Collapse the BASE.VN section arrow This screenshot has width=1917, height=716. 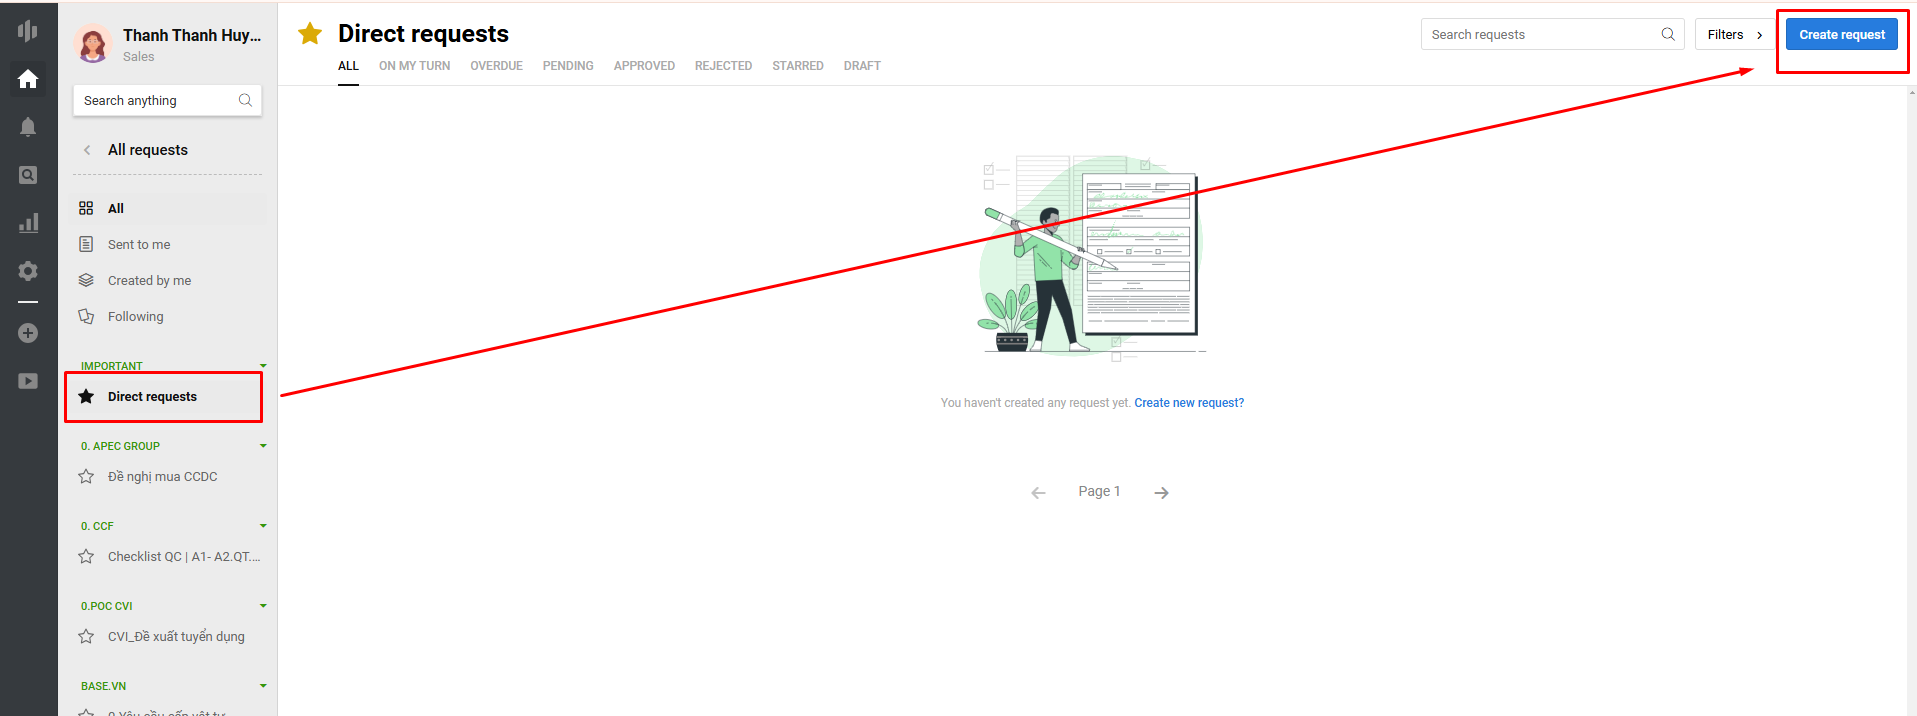coord(263,686)
